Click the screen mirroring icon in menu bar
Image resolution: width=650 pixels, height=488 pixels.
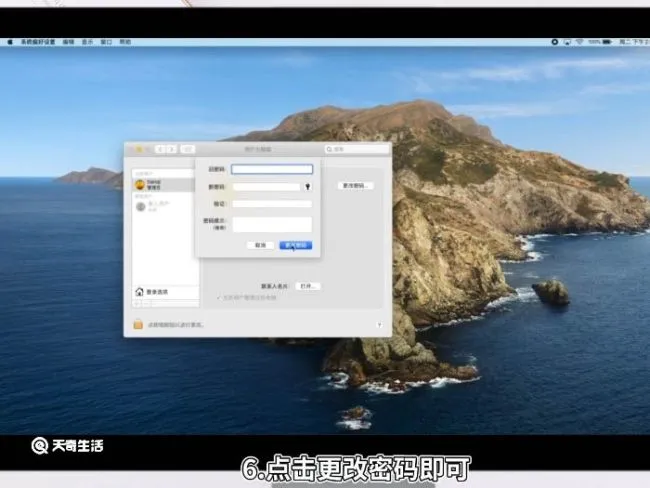click(567, 42)
